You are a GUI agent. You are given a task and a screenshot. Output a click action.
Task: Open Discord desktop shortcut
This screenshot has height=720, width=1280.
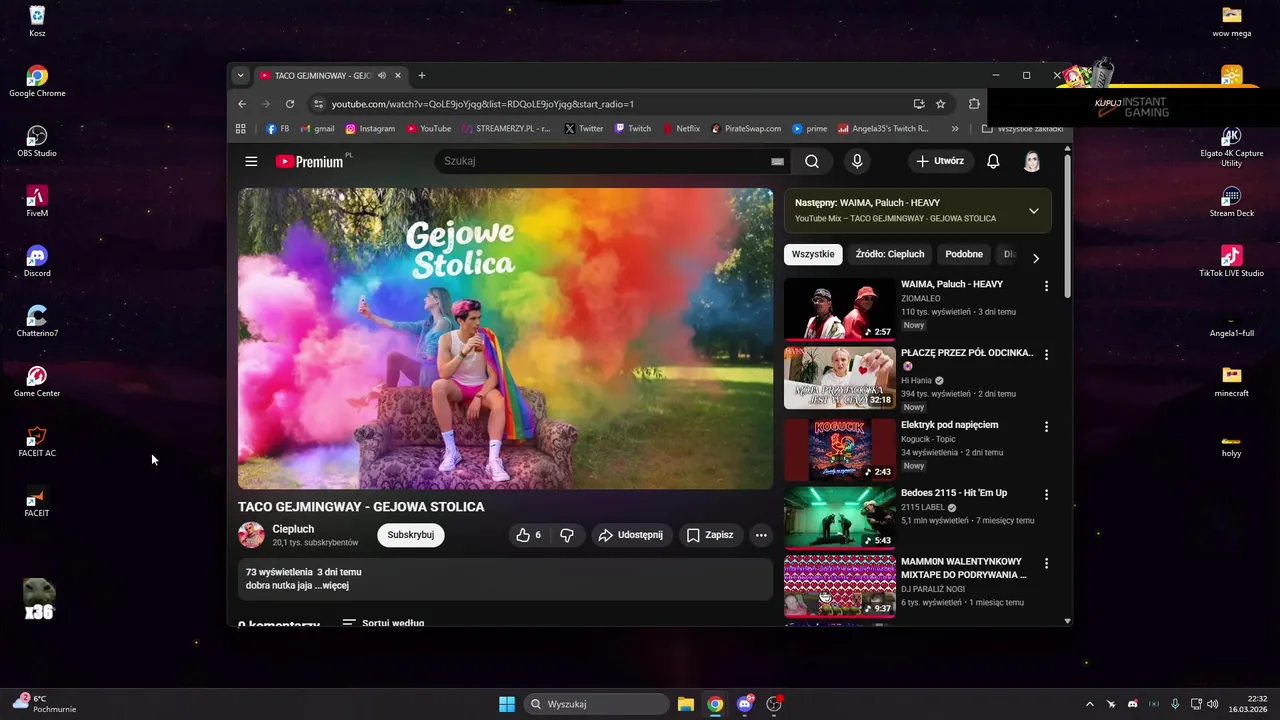click(x=37, y=261)
